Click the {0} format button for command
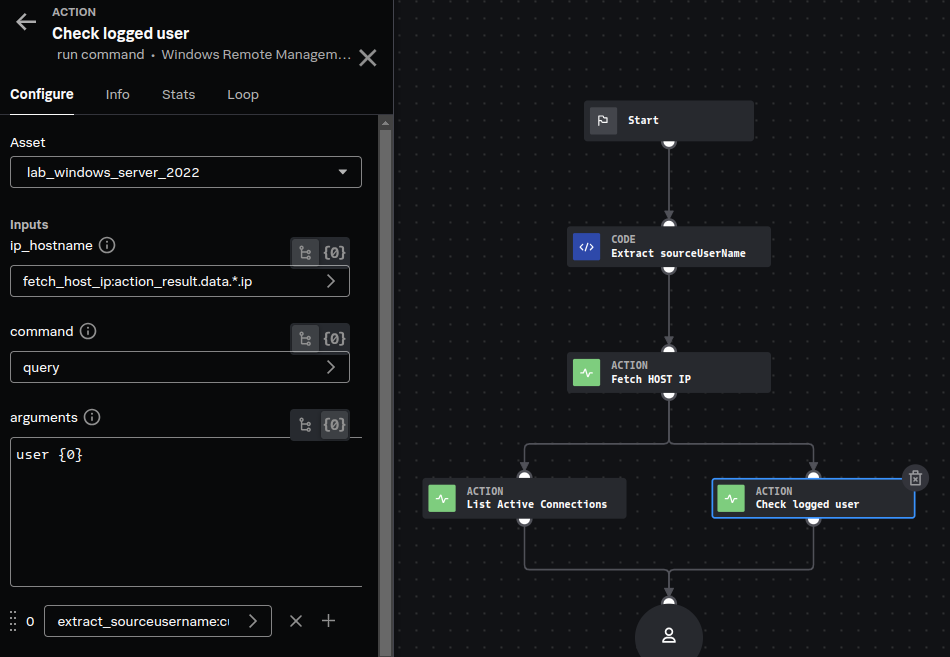This screenshot has width=950, height=657. pos(335,339)
